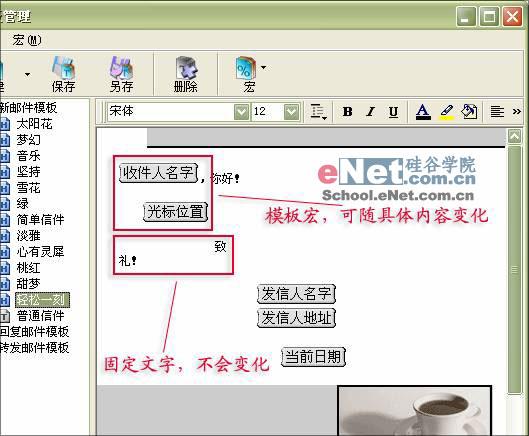529x436 pixels.
Task: Select the 简单信件 template
Action: (40, 220)
